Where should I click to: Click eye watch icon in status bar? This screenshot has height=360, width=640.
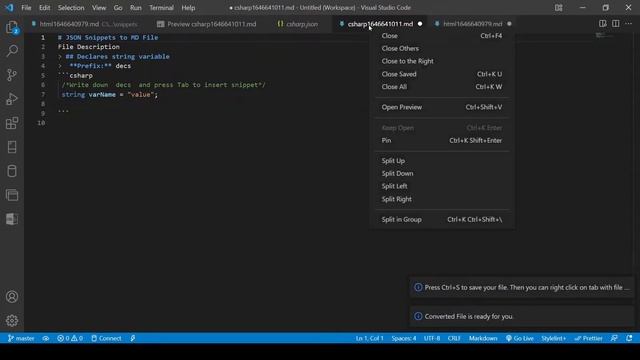click(x=46, y=338)
